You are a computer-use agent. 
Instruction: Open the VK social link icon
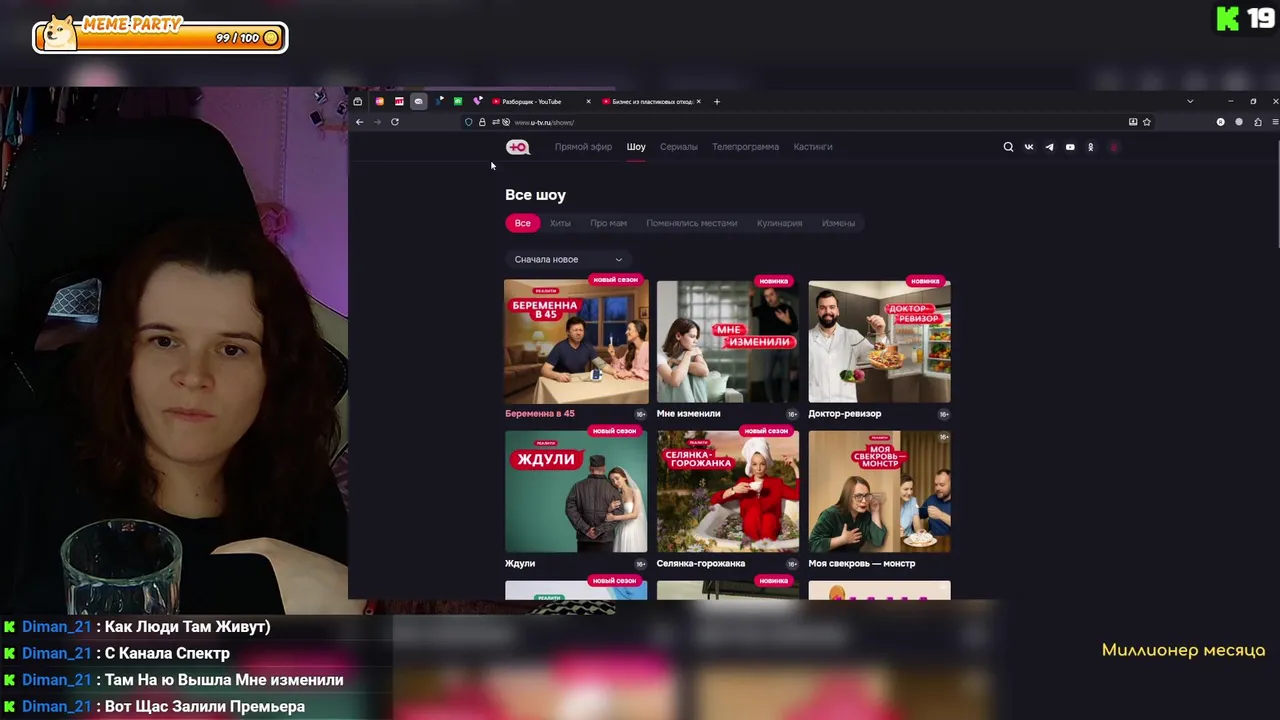(x=1029, y=147)
